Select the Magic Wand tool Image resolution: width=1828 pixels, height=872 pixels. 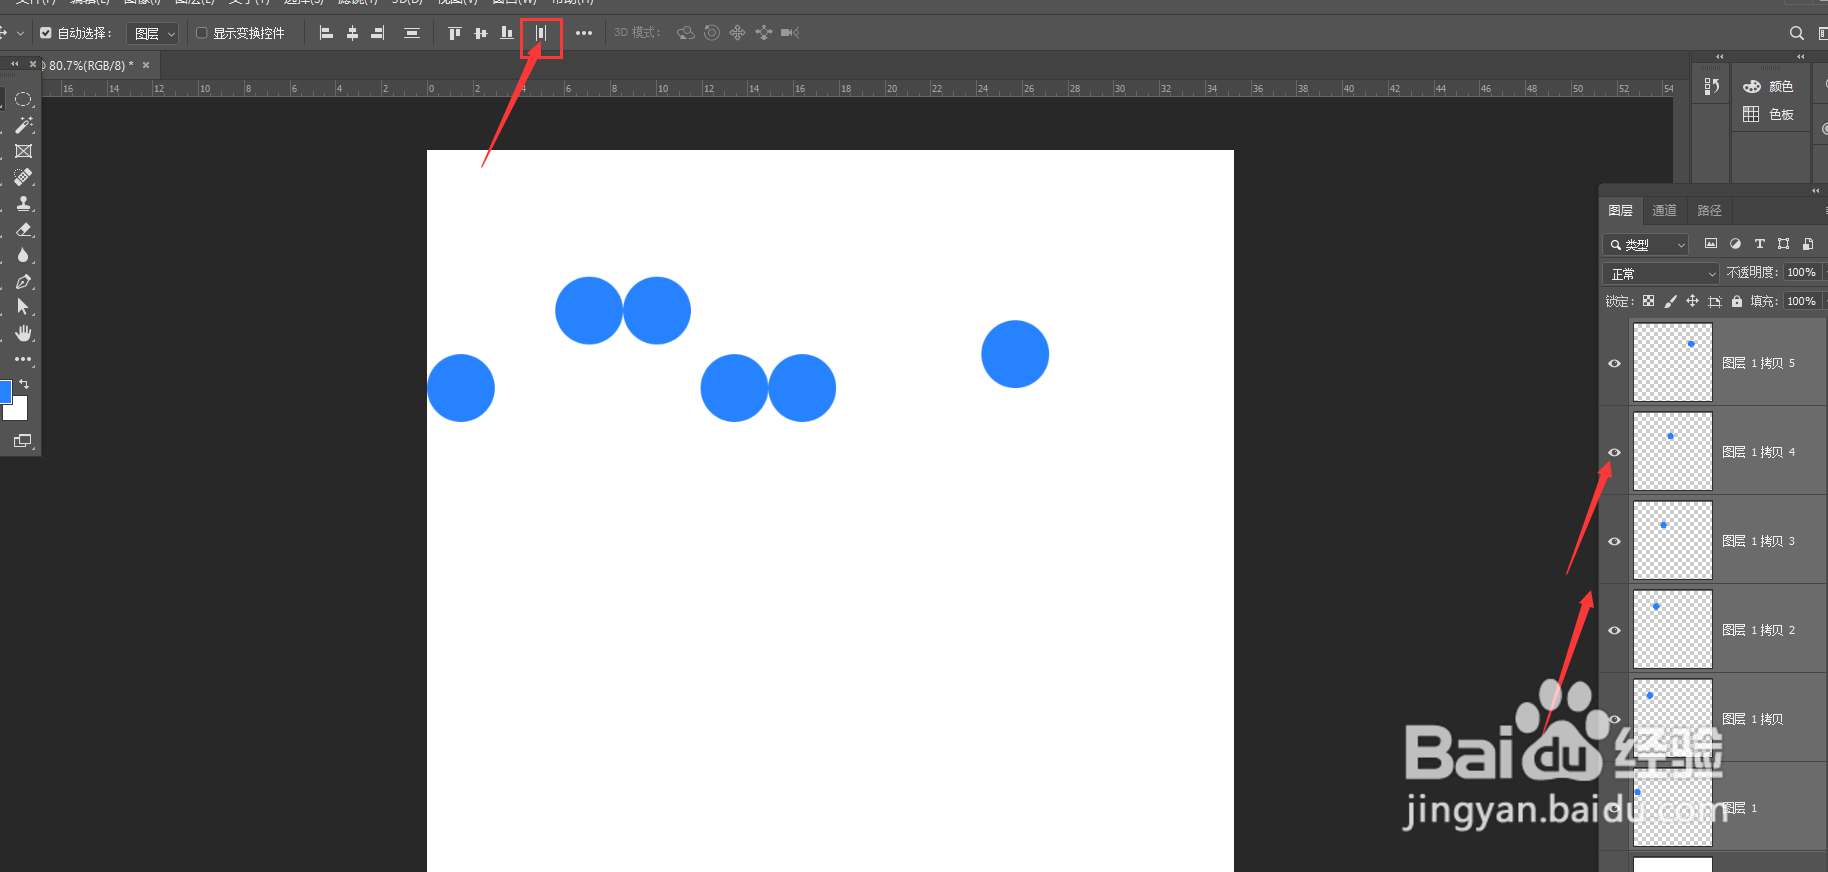23,125
